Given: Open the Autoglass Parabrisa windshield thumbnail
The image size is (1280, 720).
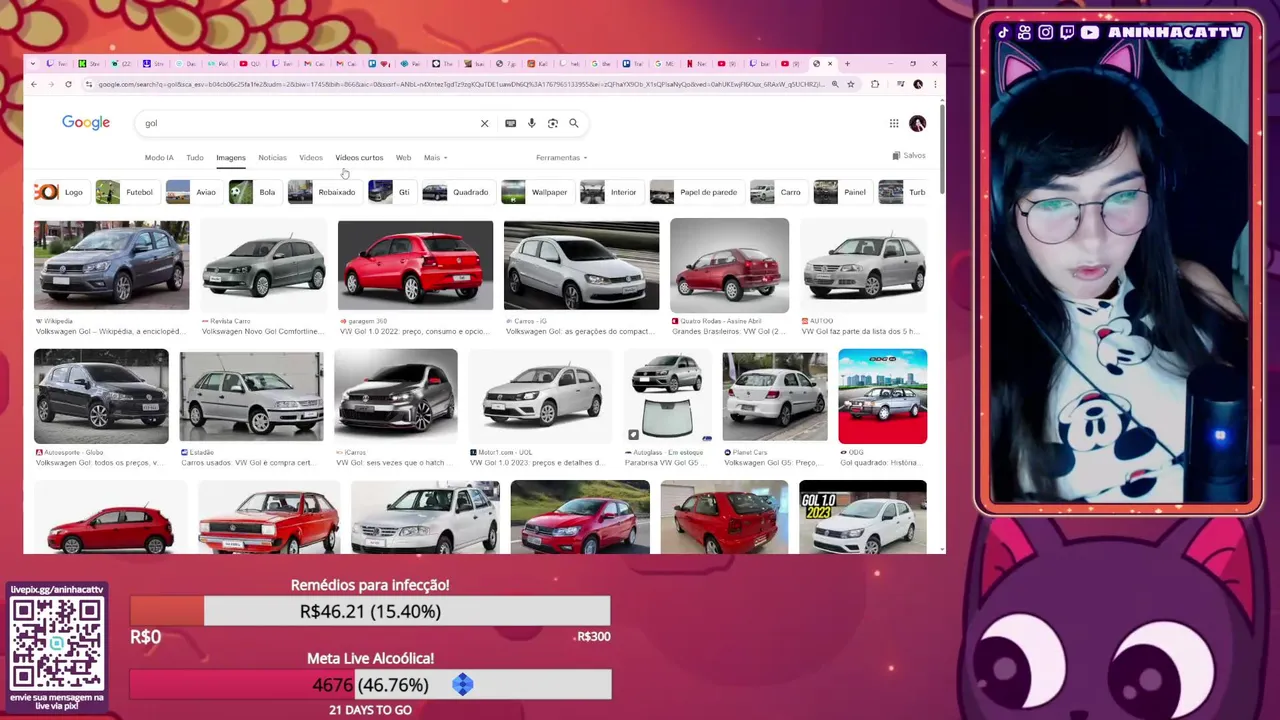Looking at the screenshot, I should coord(667,395).
